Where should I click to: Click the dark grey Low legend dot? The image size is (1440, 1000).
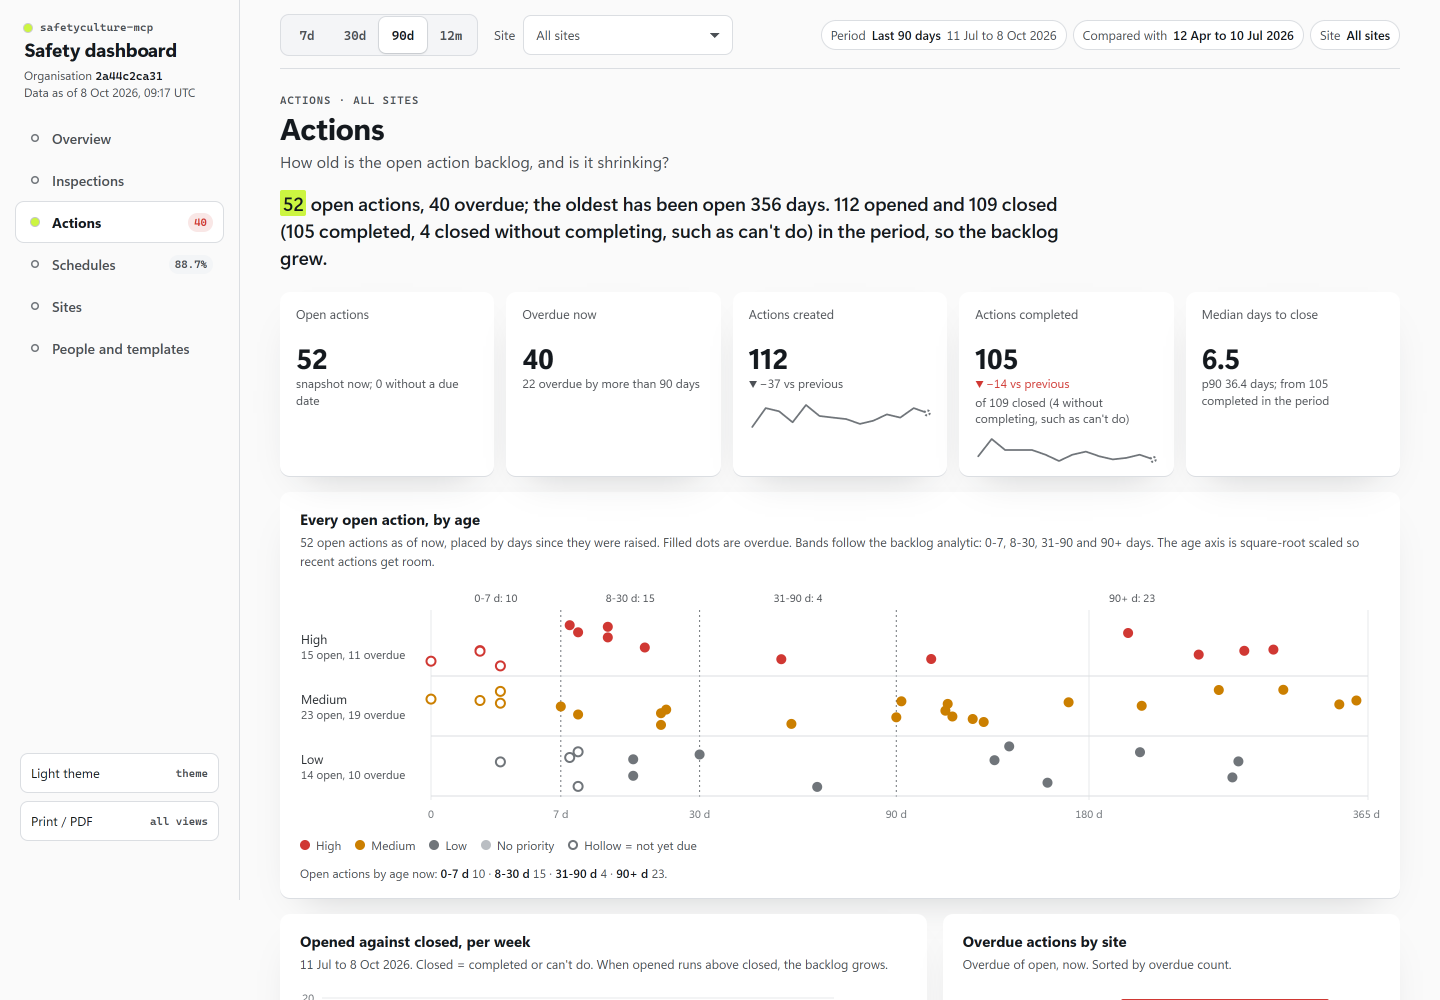point(434,845)
